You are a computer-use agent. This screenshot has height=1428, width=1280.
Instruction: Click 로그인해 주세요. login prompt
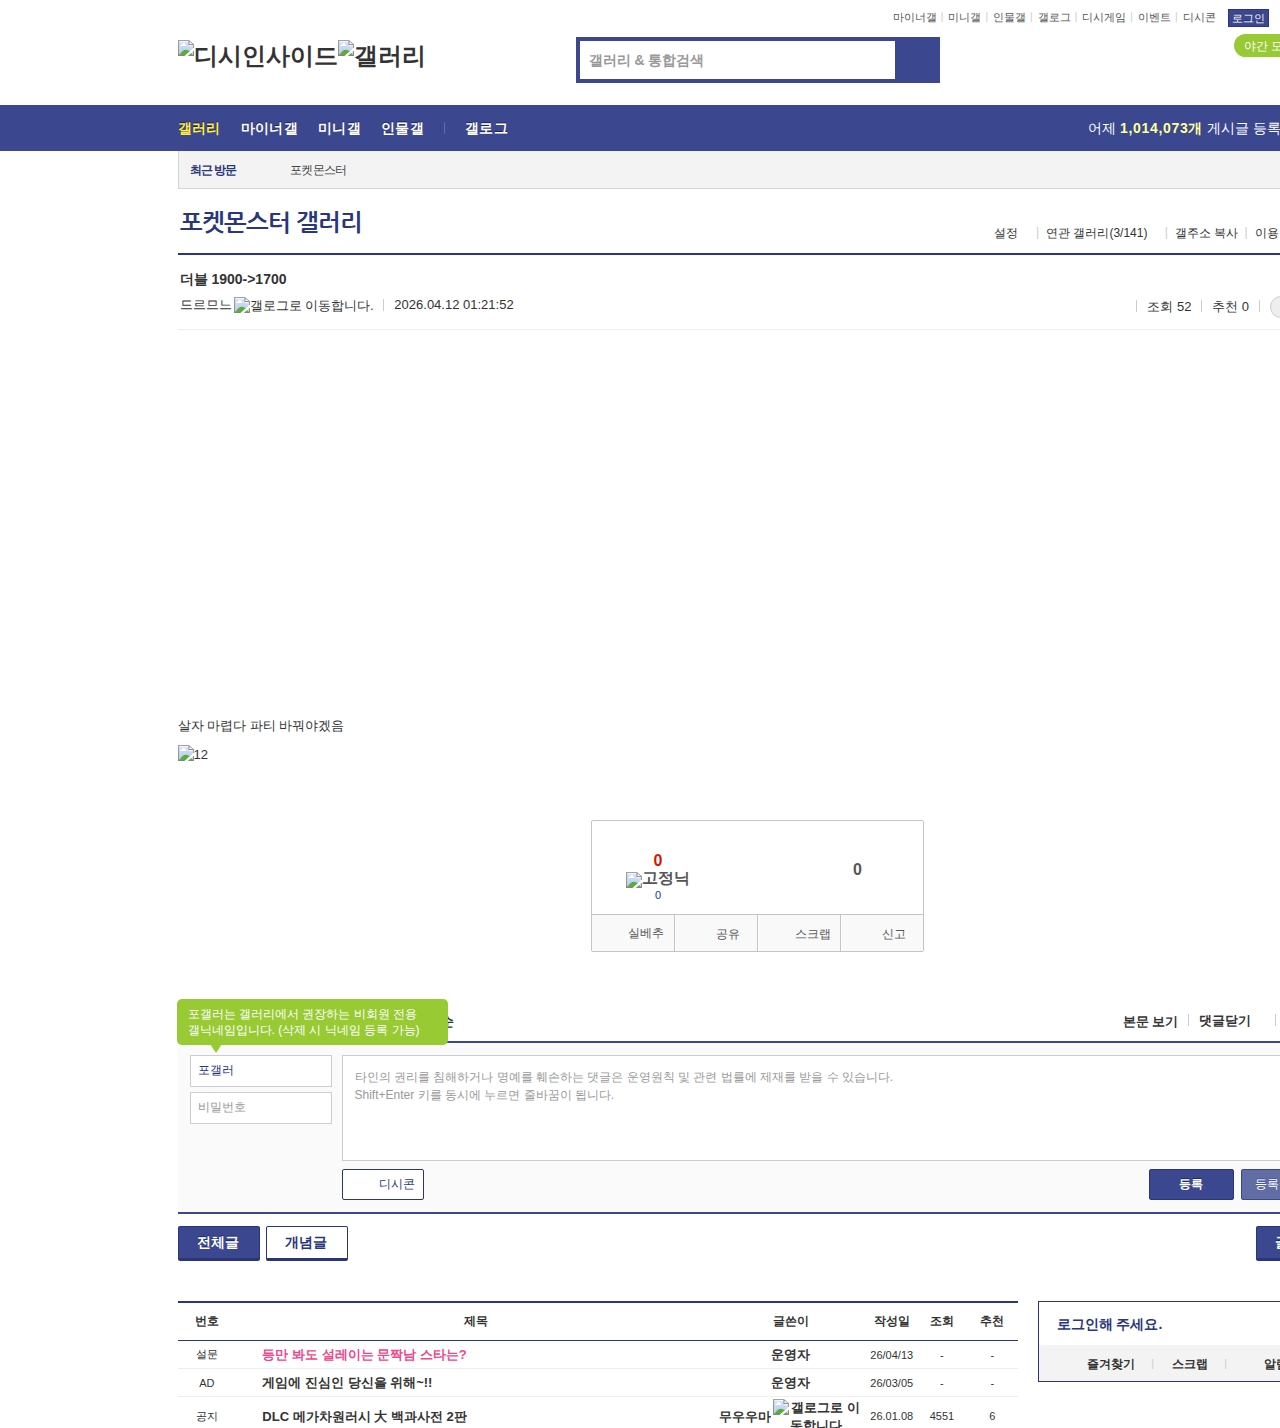click(1110, 1324)
